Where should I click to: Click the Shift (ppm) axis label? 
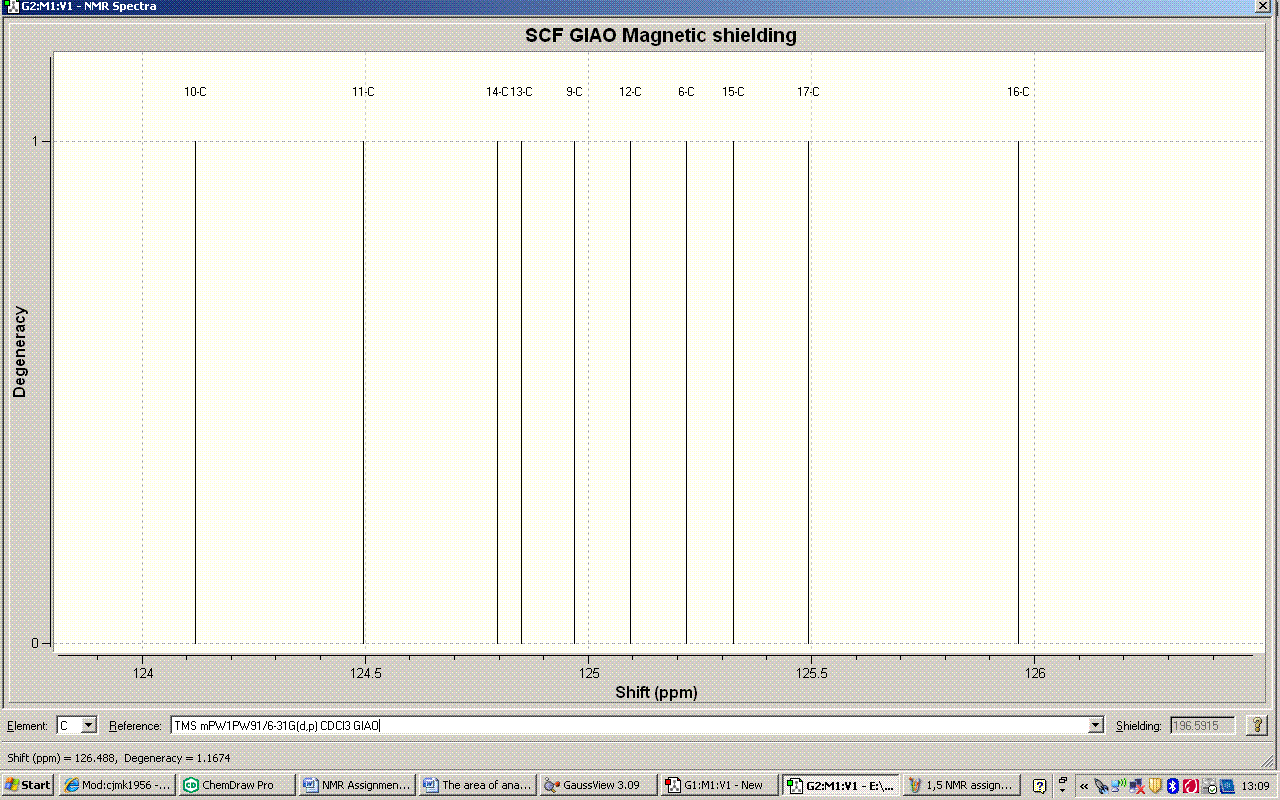[x=656, y=692]
